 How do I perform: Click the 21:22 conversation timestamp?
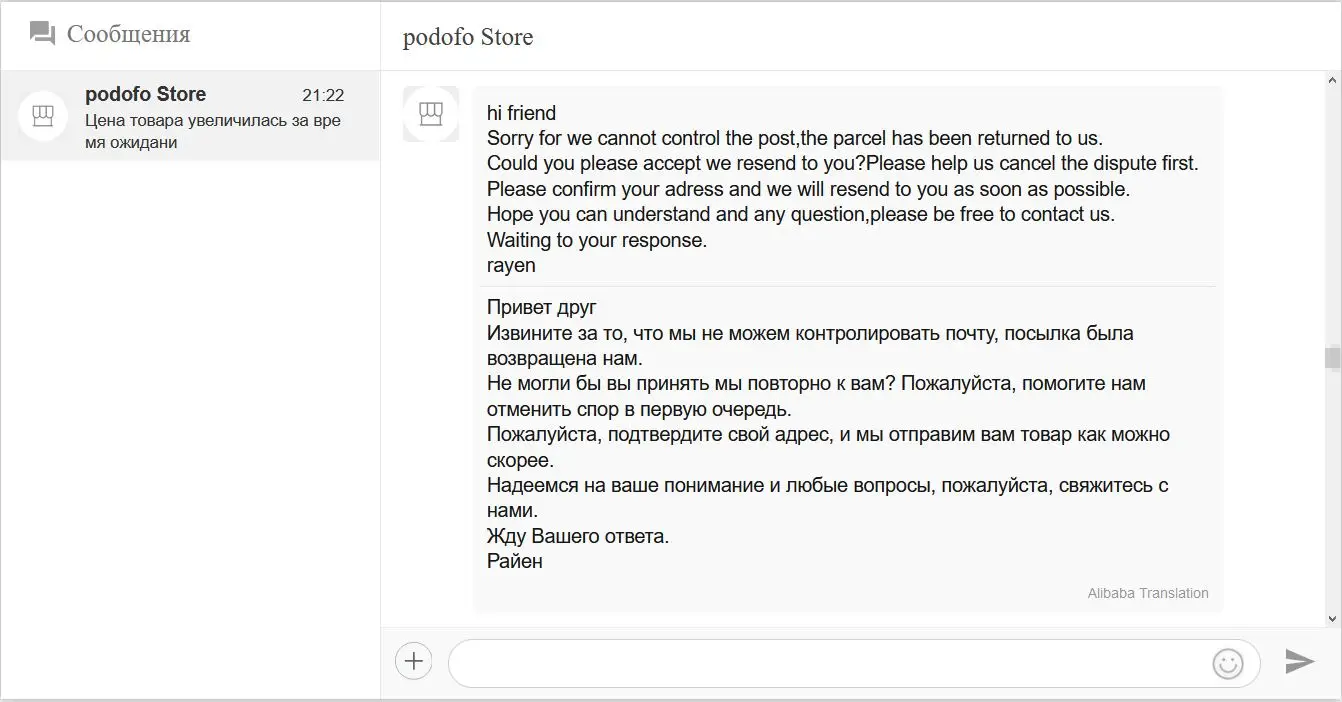coord(323,95)
